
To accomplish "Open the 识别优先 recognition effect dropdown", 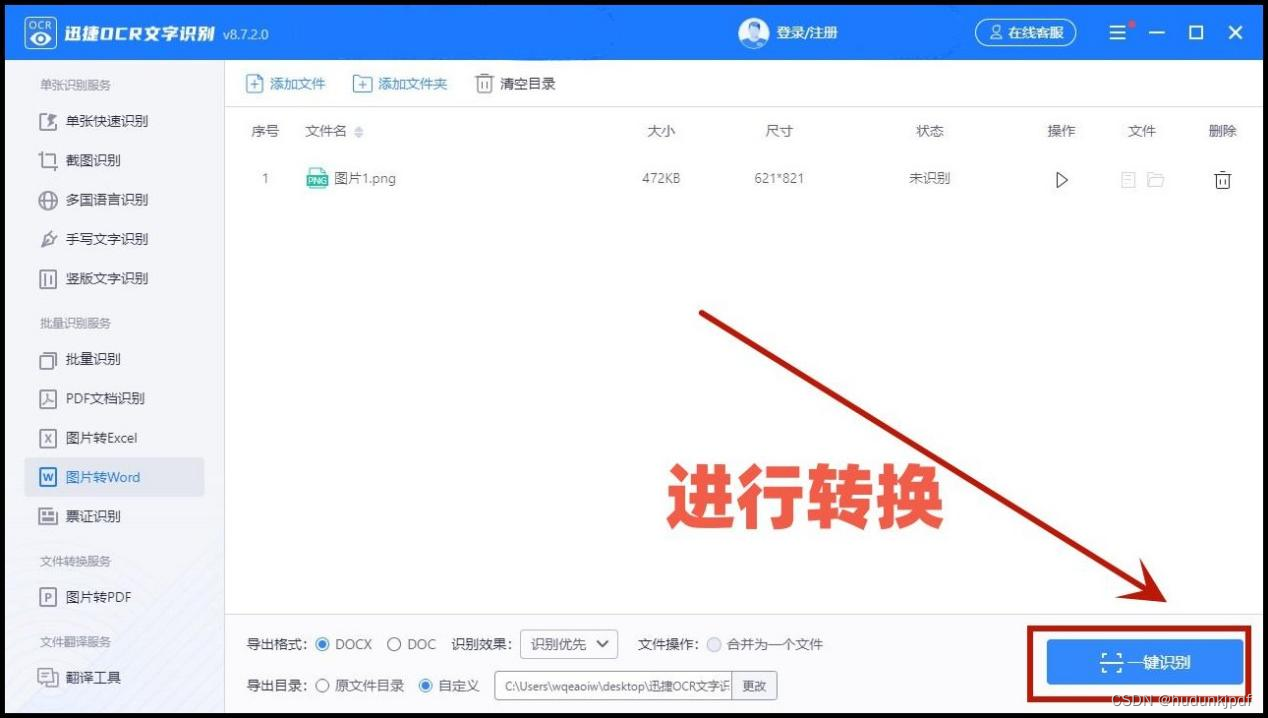I will (x=569, y=644).
